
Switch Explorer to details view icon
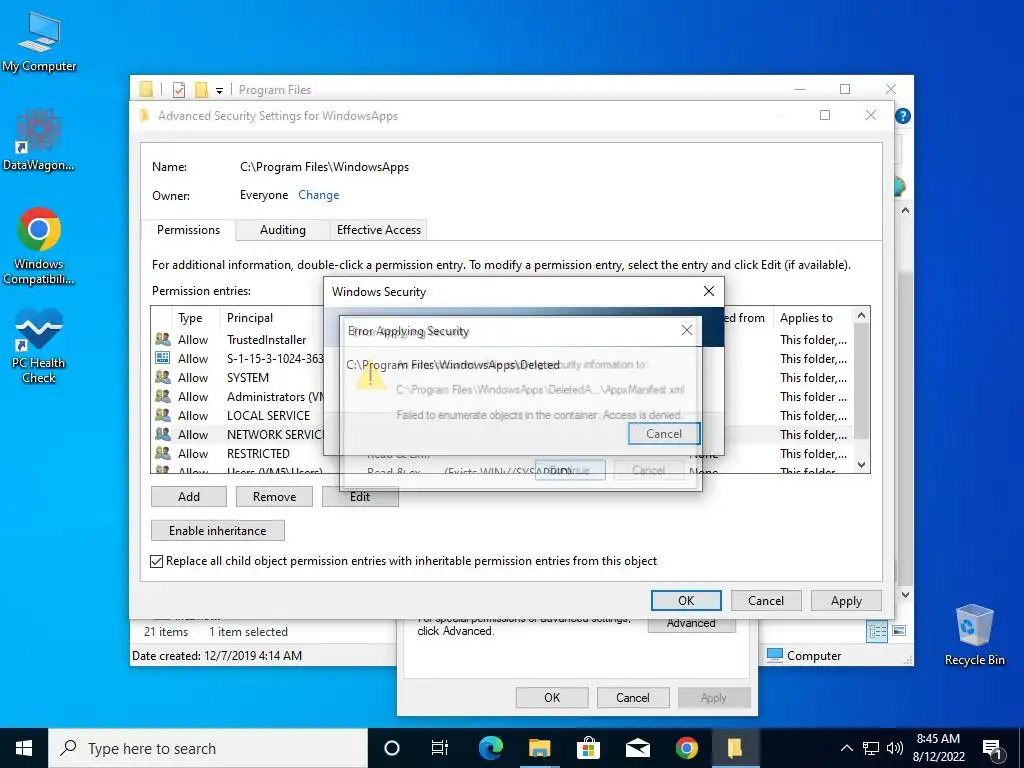(878, 631)
